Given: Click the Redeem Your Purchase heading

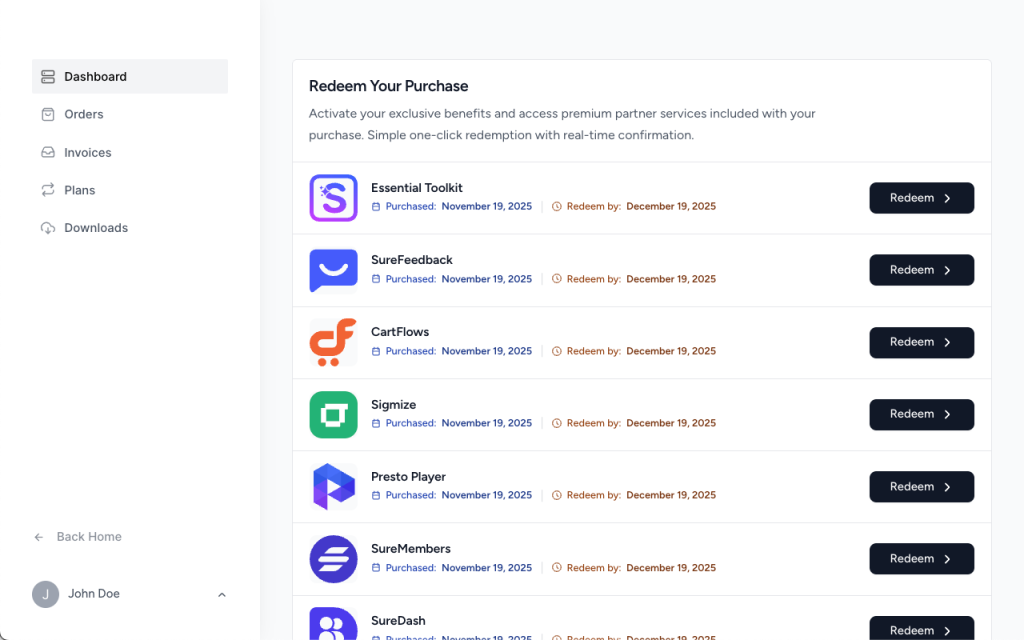Looking at the screenshot, I should click(389, 86).
